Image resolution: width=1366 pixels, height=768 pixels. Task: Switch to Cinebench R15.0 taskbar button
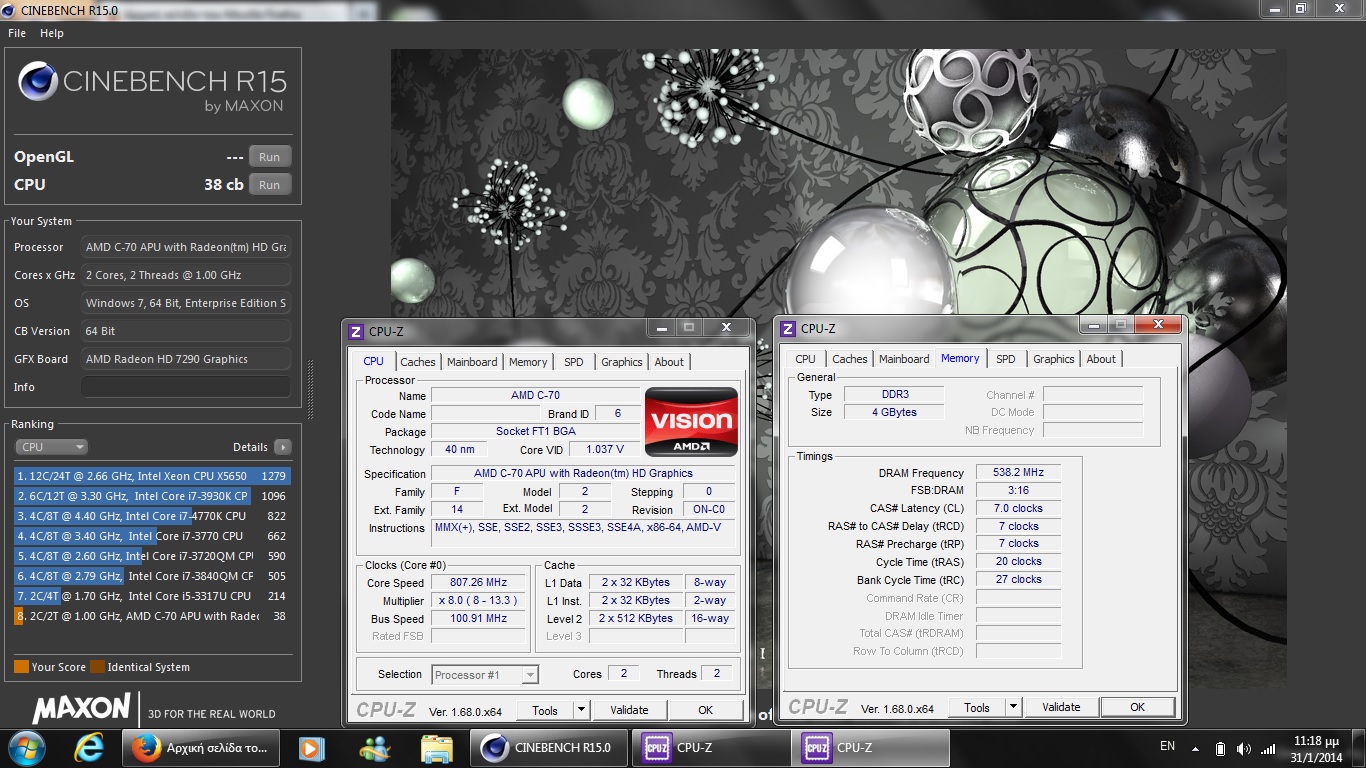(x=549, y=748)
